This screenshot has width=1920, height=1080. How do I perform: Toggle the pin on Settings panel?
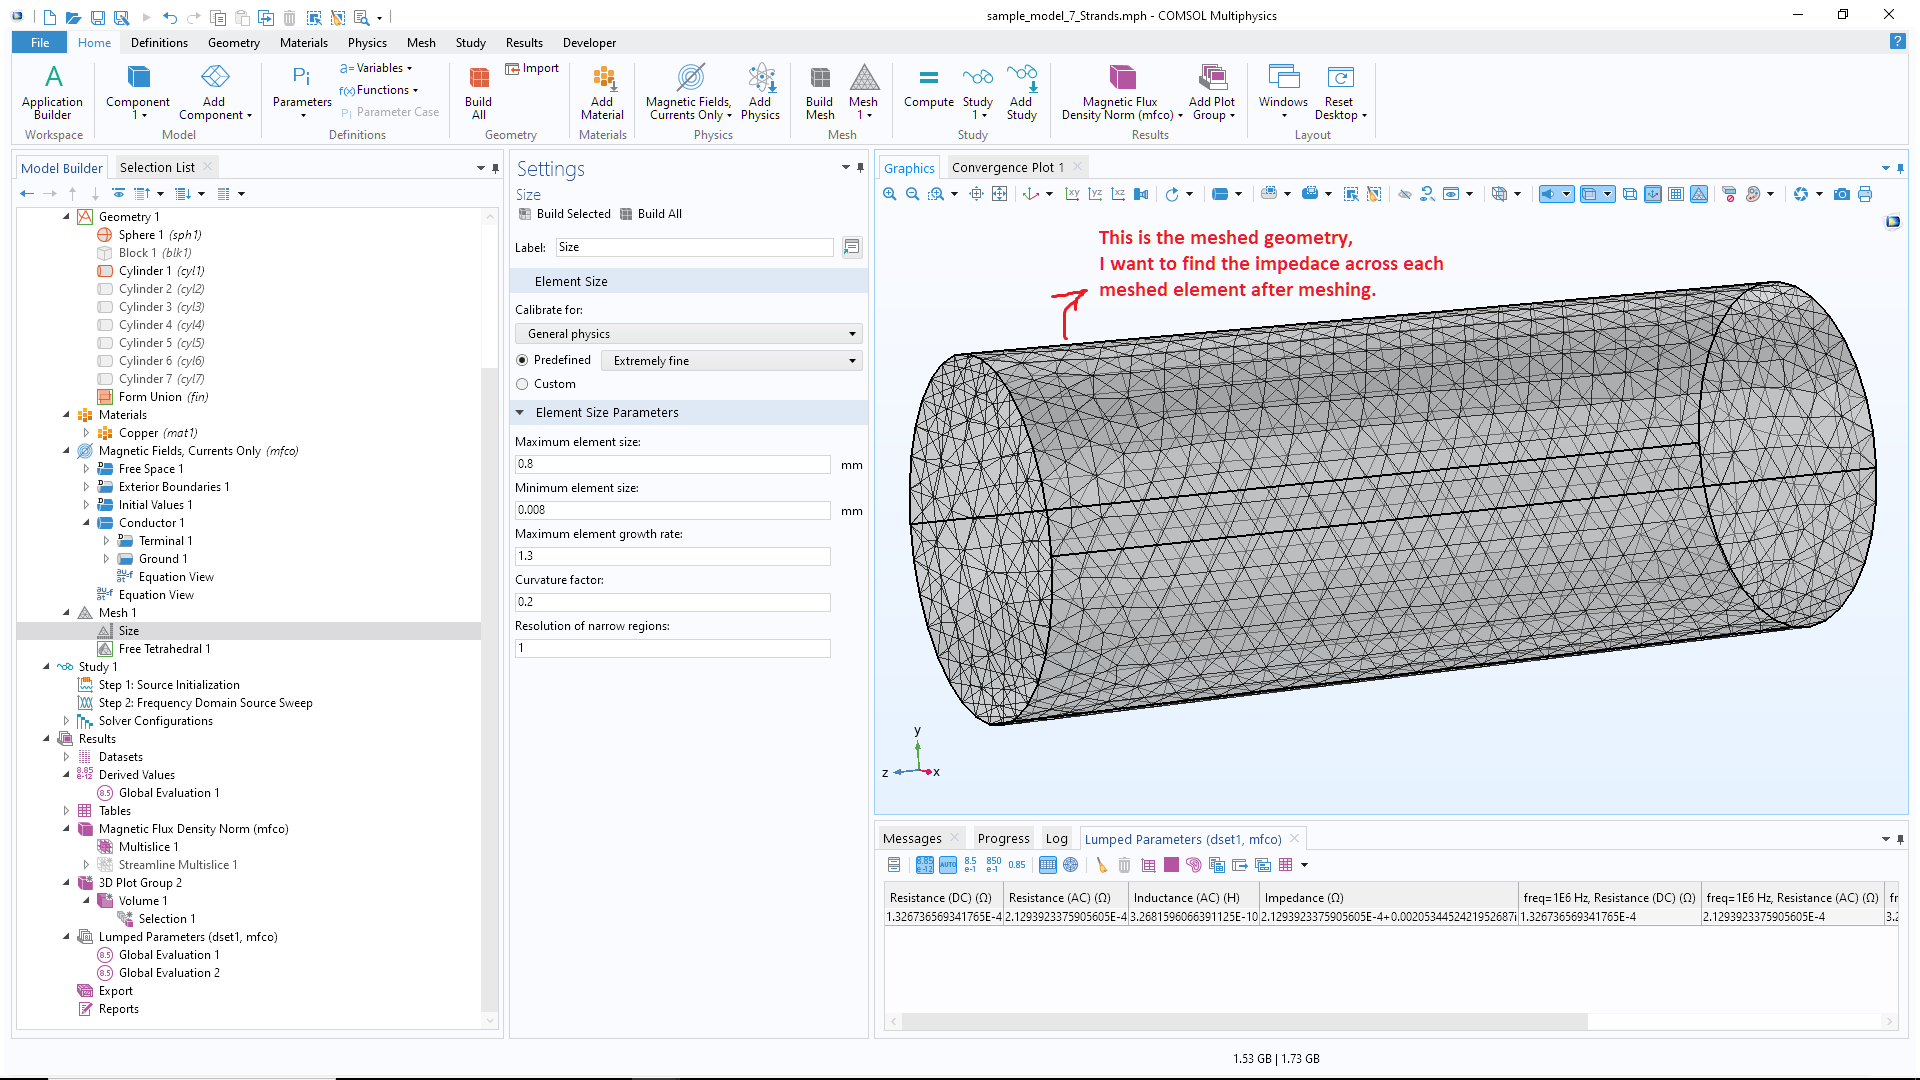pos(860,168)
